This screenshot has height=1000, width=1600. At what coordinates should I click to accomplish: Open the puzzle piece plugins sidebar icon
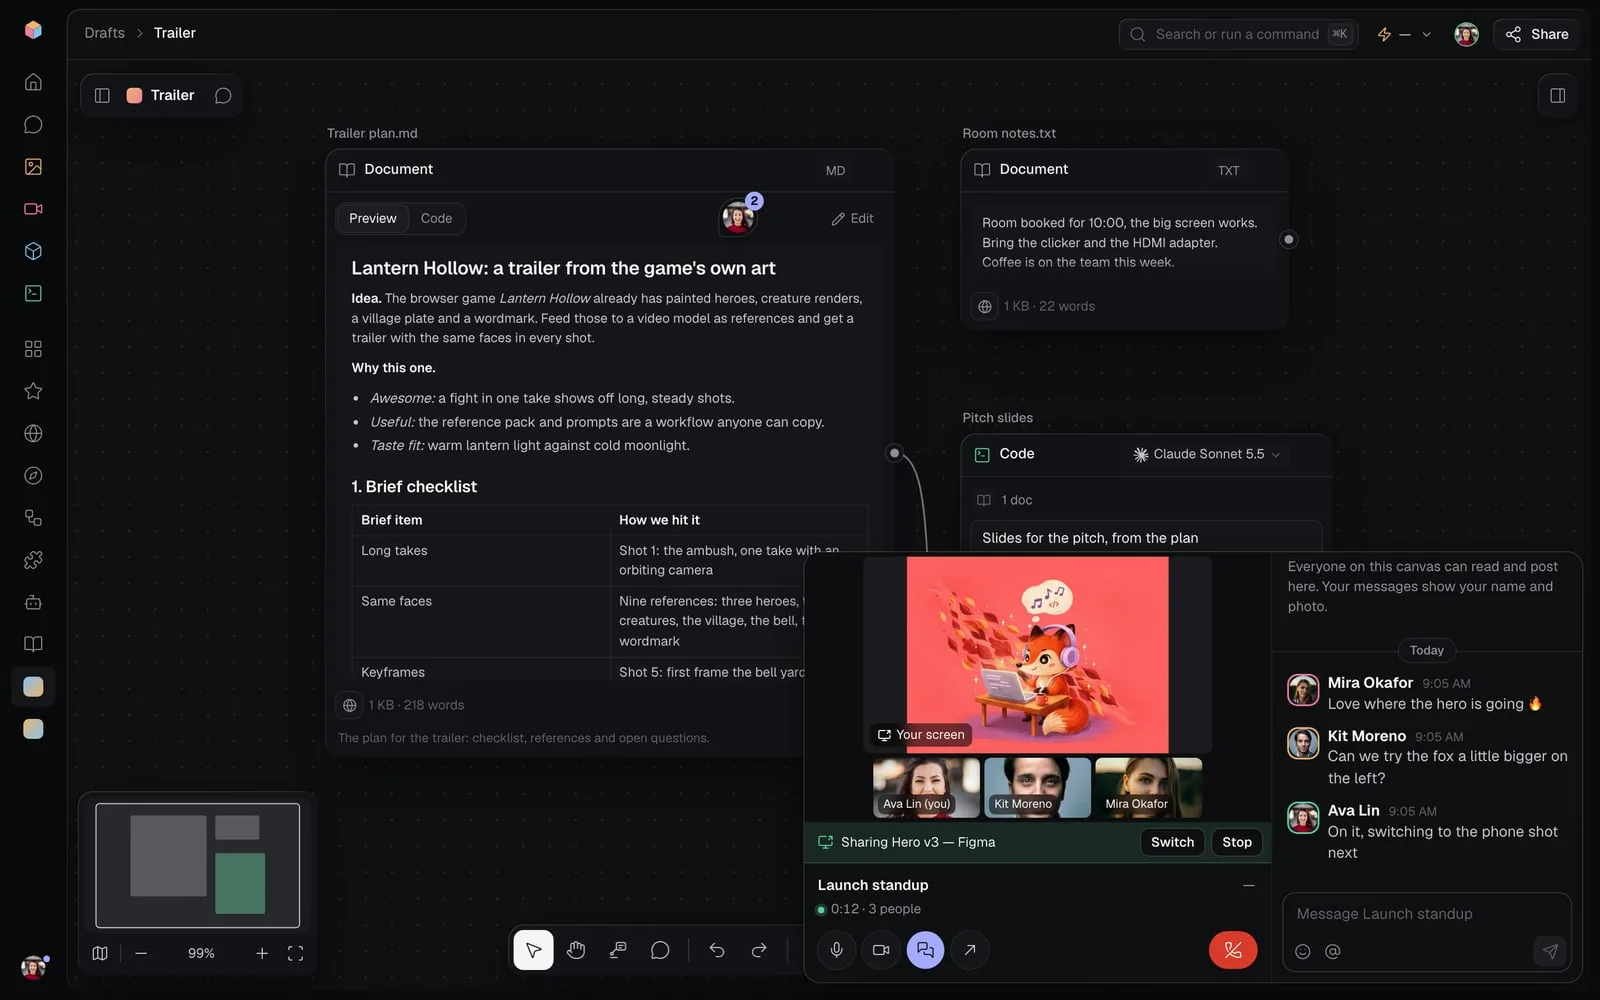pyautogui.click(x=33, y=560)
